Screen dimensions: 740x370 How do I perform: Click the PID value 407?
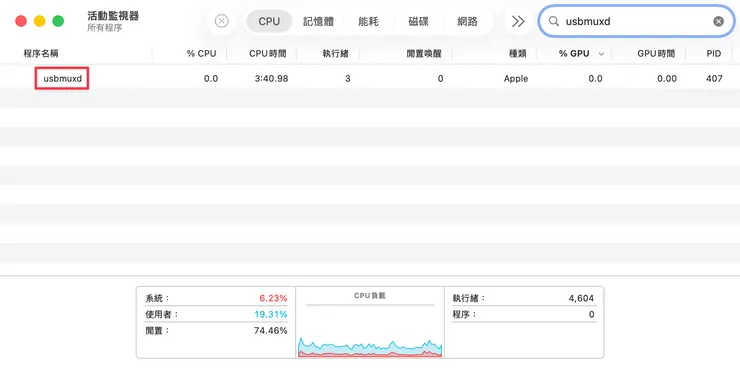(x=714, y=78)
